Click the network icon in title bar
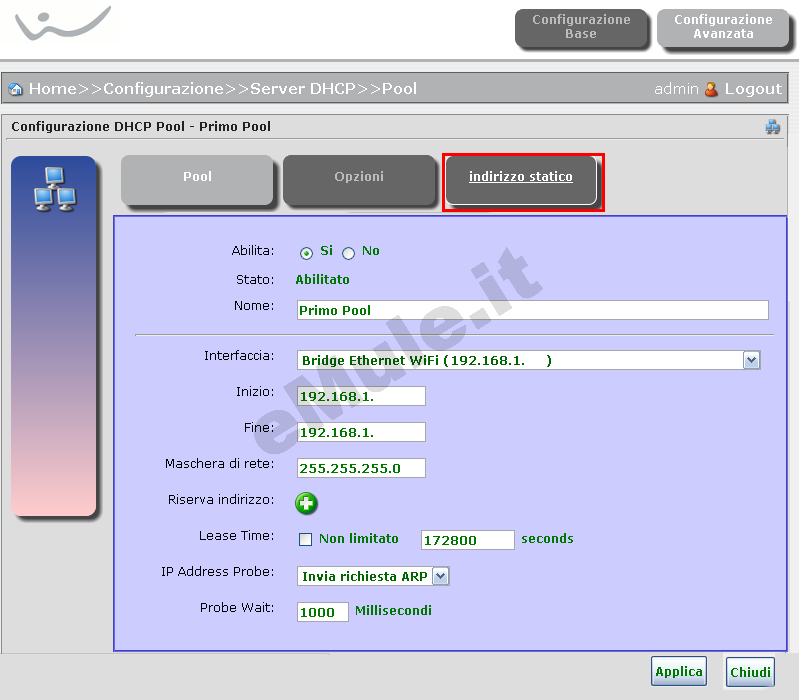799x700 pixels. [x=773, y=127]
